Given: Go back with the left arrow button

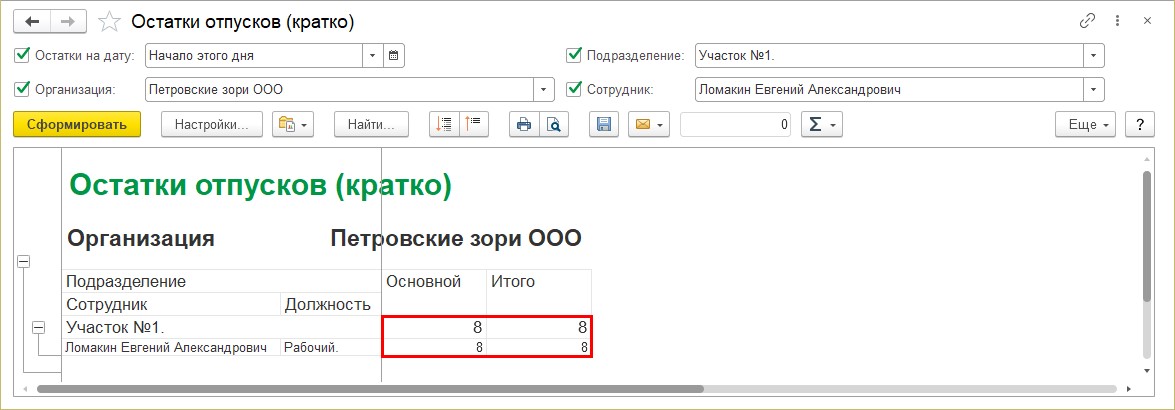Looking at the screenshot, I should click(x=31, y=22).
